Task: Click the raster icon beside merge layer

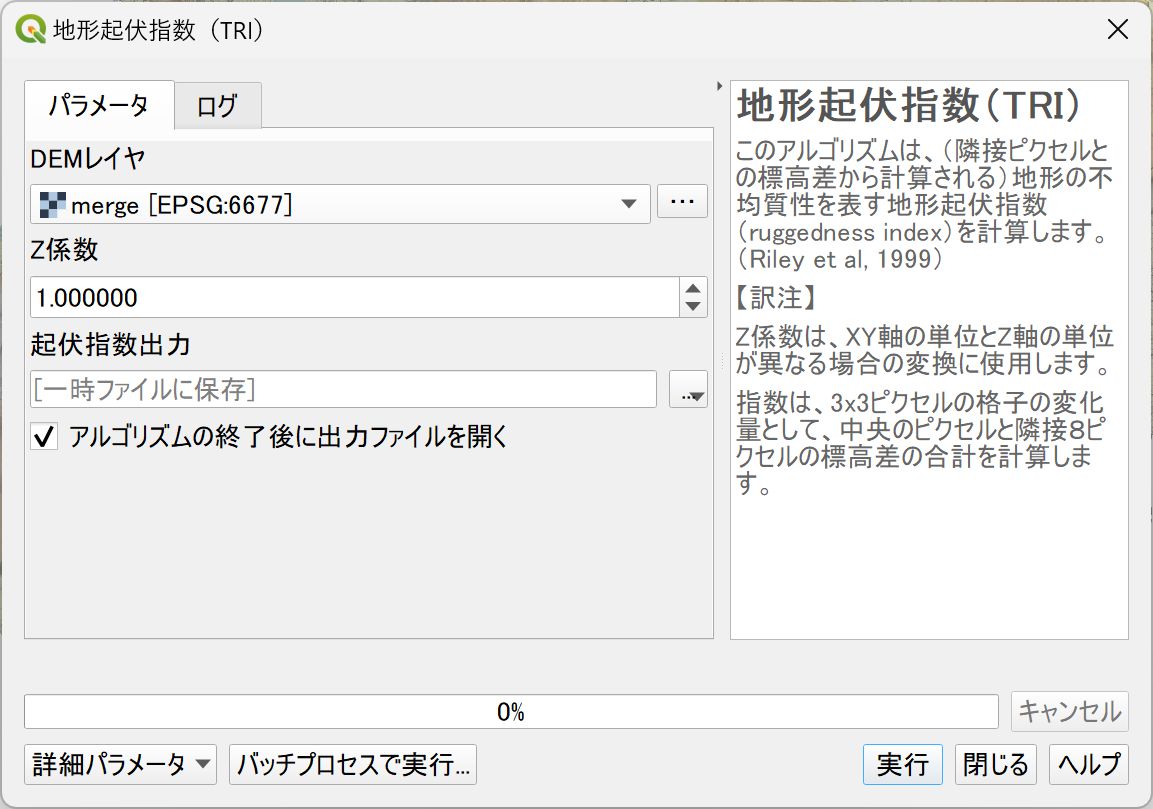Action: 52,204
